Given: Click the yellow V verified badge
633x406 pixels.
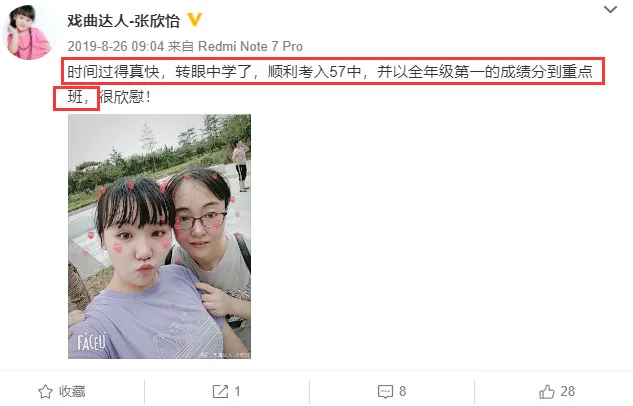Looking at the screenshot, I should 195,19.
